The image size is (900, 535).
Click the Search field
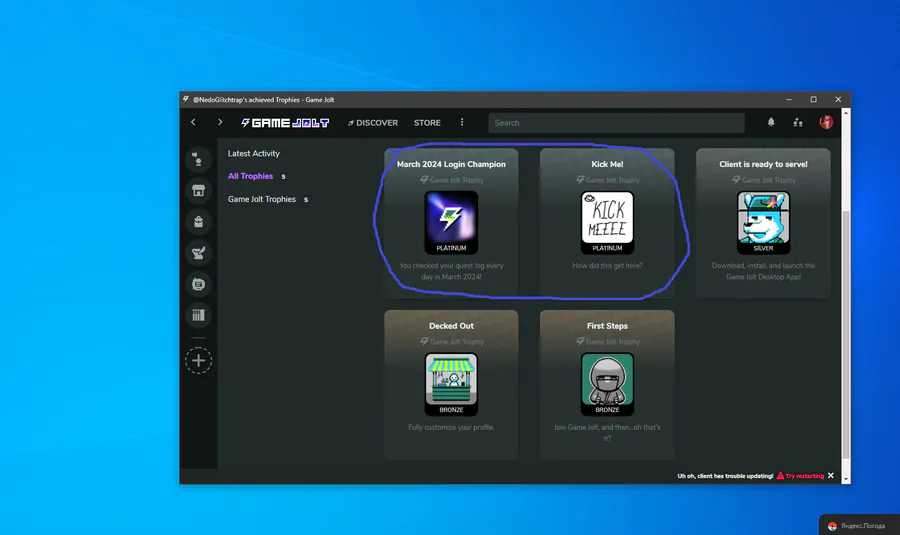coord(616,123)
